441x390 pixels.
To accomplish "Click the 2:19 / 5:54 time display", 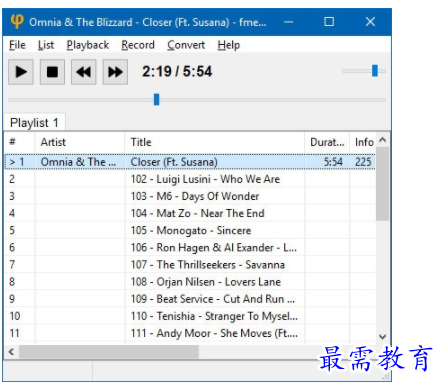I will click(x=177, y=71).
